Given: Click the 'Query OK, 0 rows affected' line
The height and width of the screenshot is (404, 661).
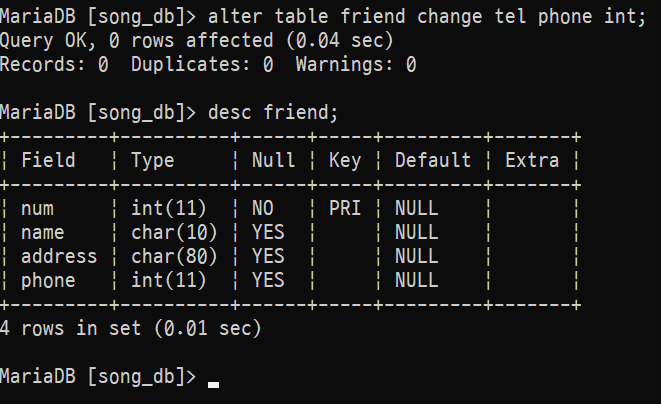Looking at the screenshot, I should [x=197, y=41].
